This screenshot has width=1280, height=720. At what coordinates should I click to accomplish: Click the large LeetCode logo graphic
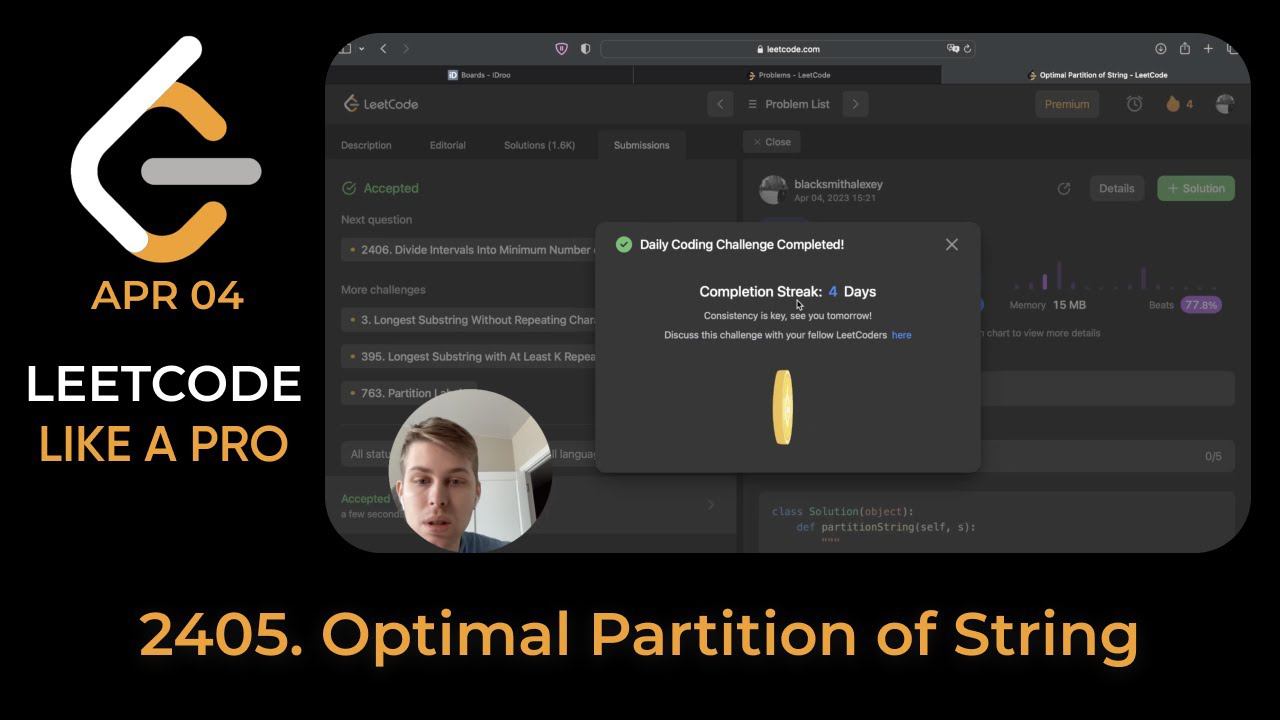coord(165,148)
